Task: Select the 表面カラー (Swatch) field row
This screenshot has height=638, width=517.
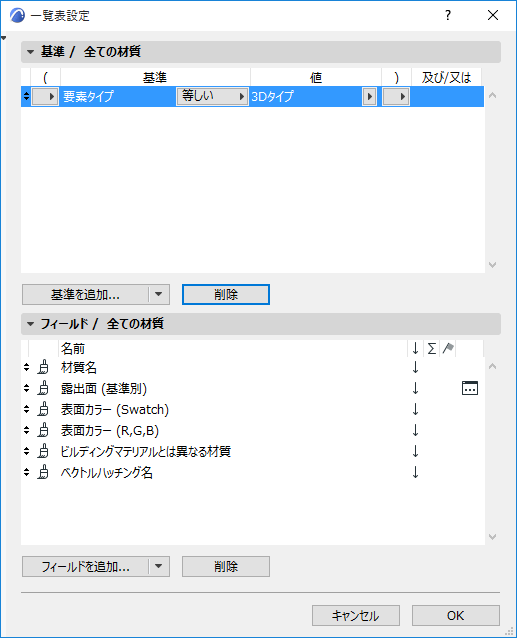Action: coord(253,409)
